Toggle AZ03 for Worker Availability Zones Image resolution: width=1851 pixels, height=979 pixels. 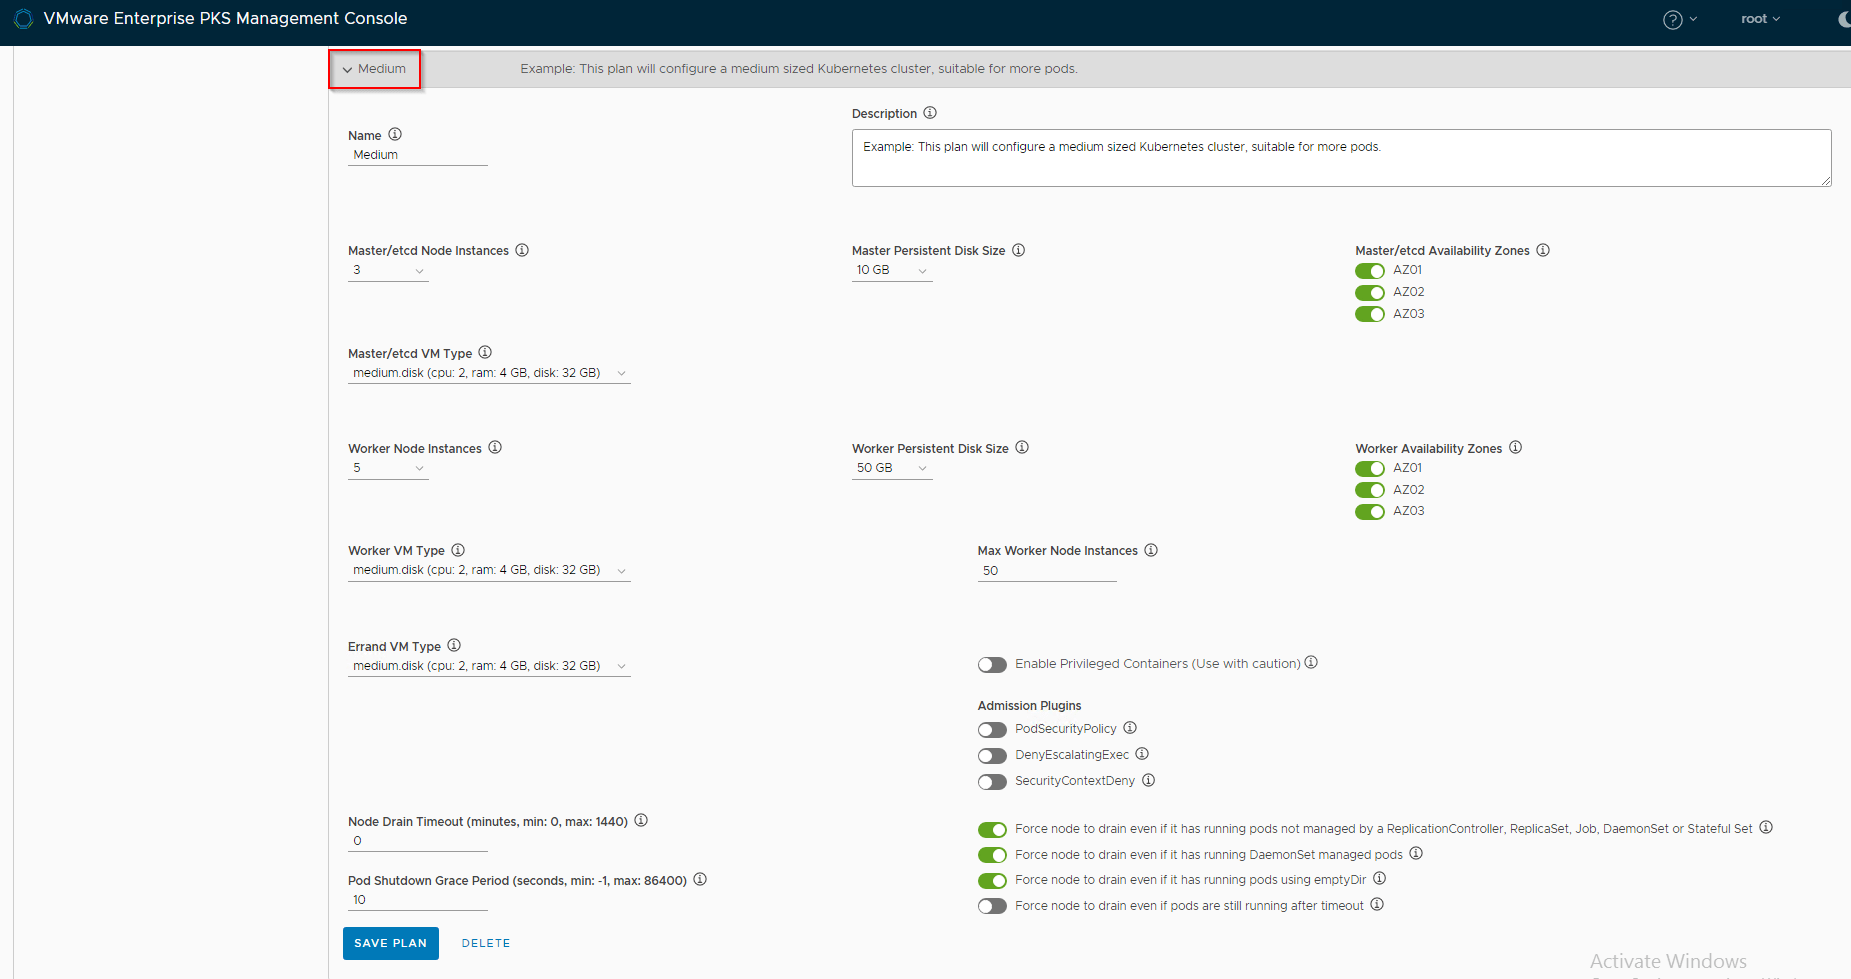(1370, 512)
